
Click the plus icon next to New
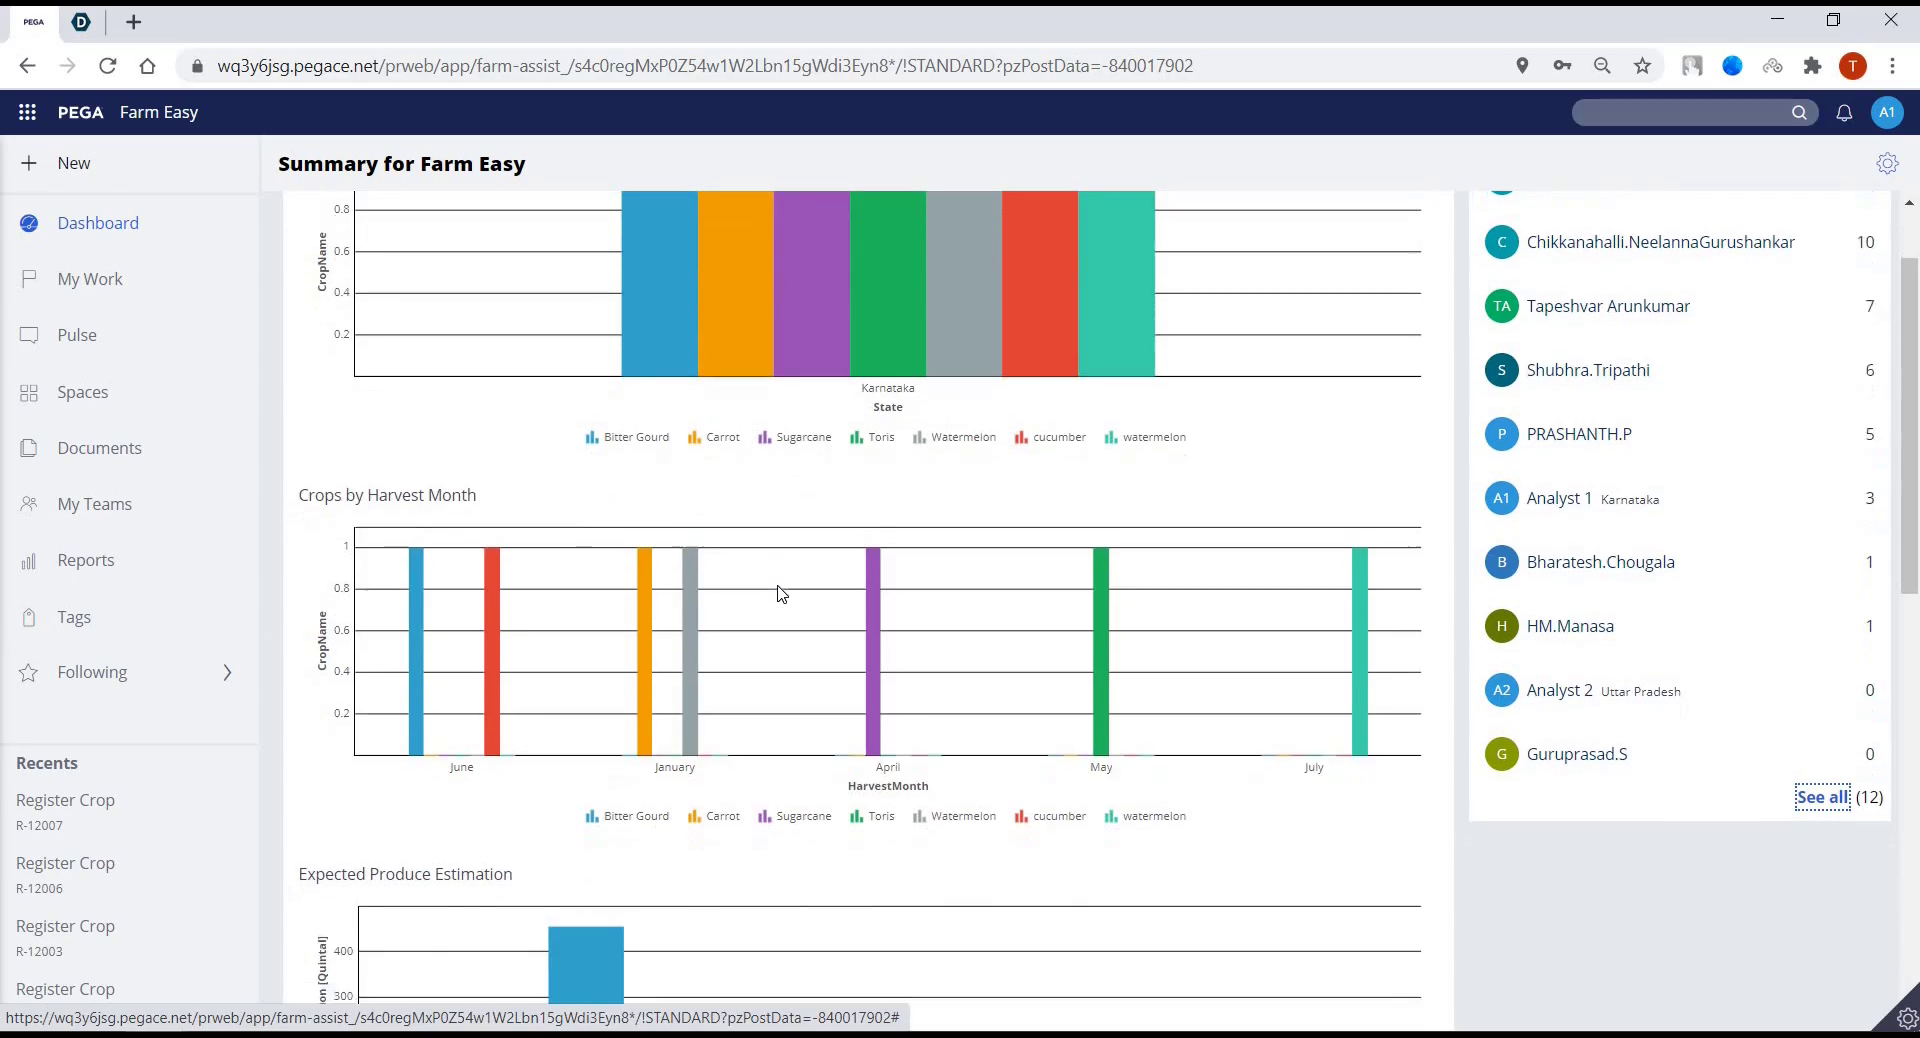[x=29, y=163]
